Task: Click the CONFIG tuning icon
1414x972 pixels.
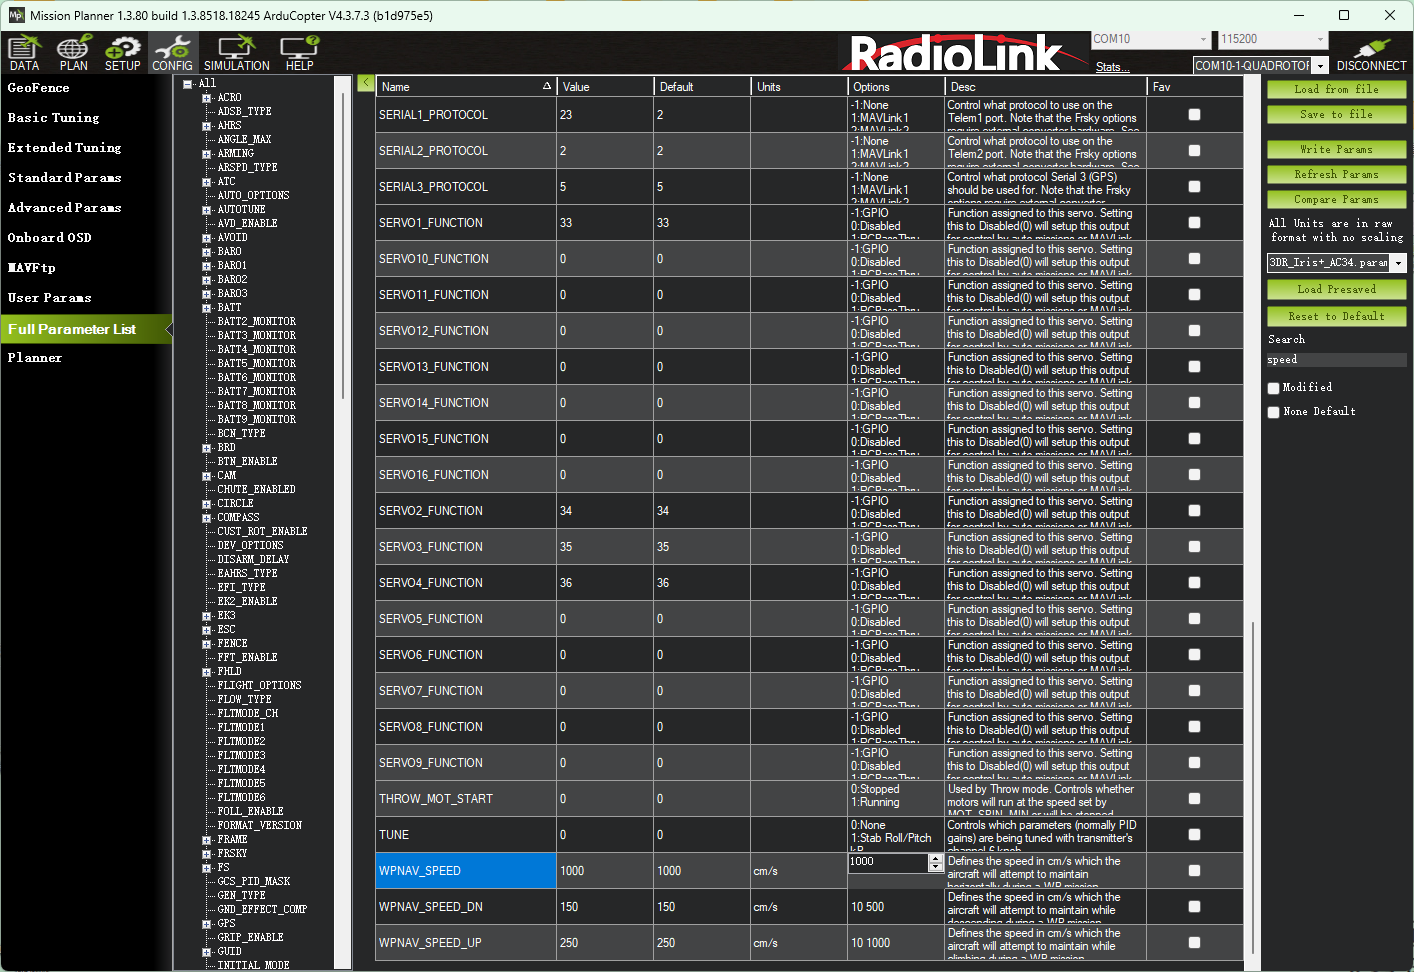Action: (172, 53)
